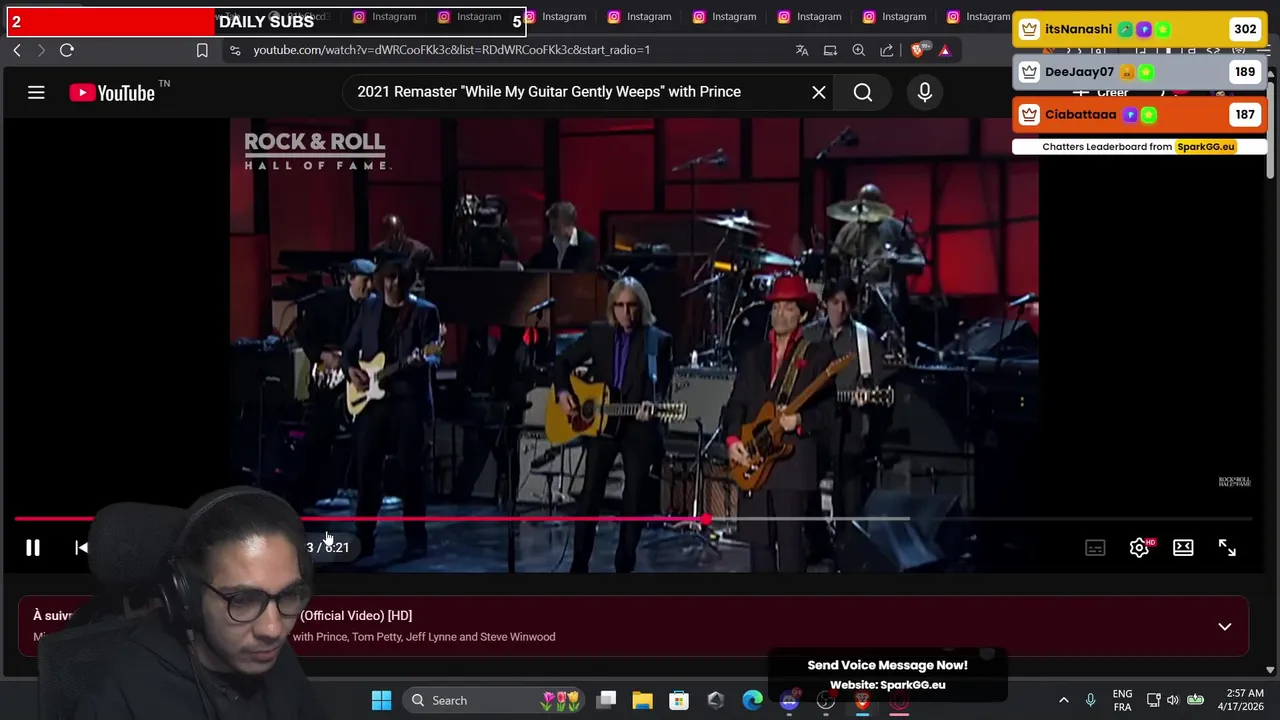Open the translate page icon

pyautogui.click(x=802, y=50)
